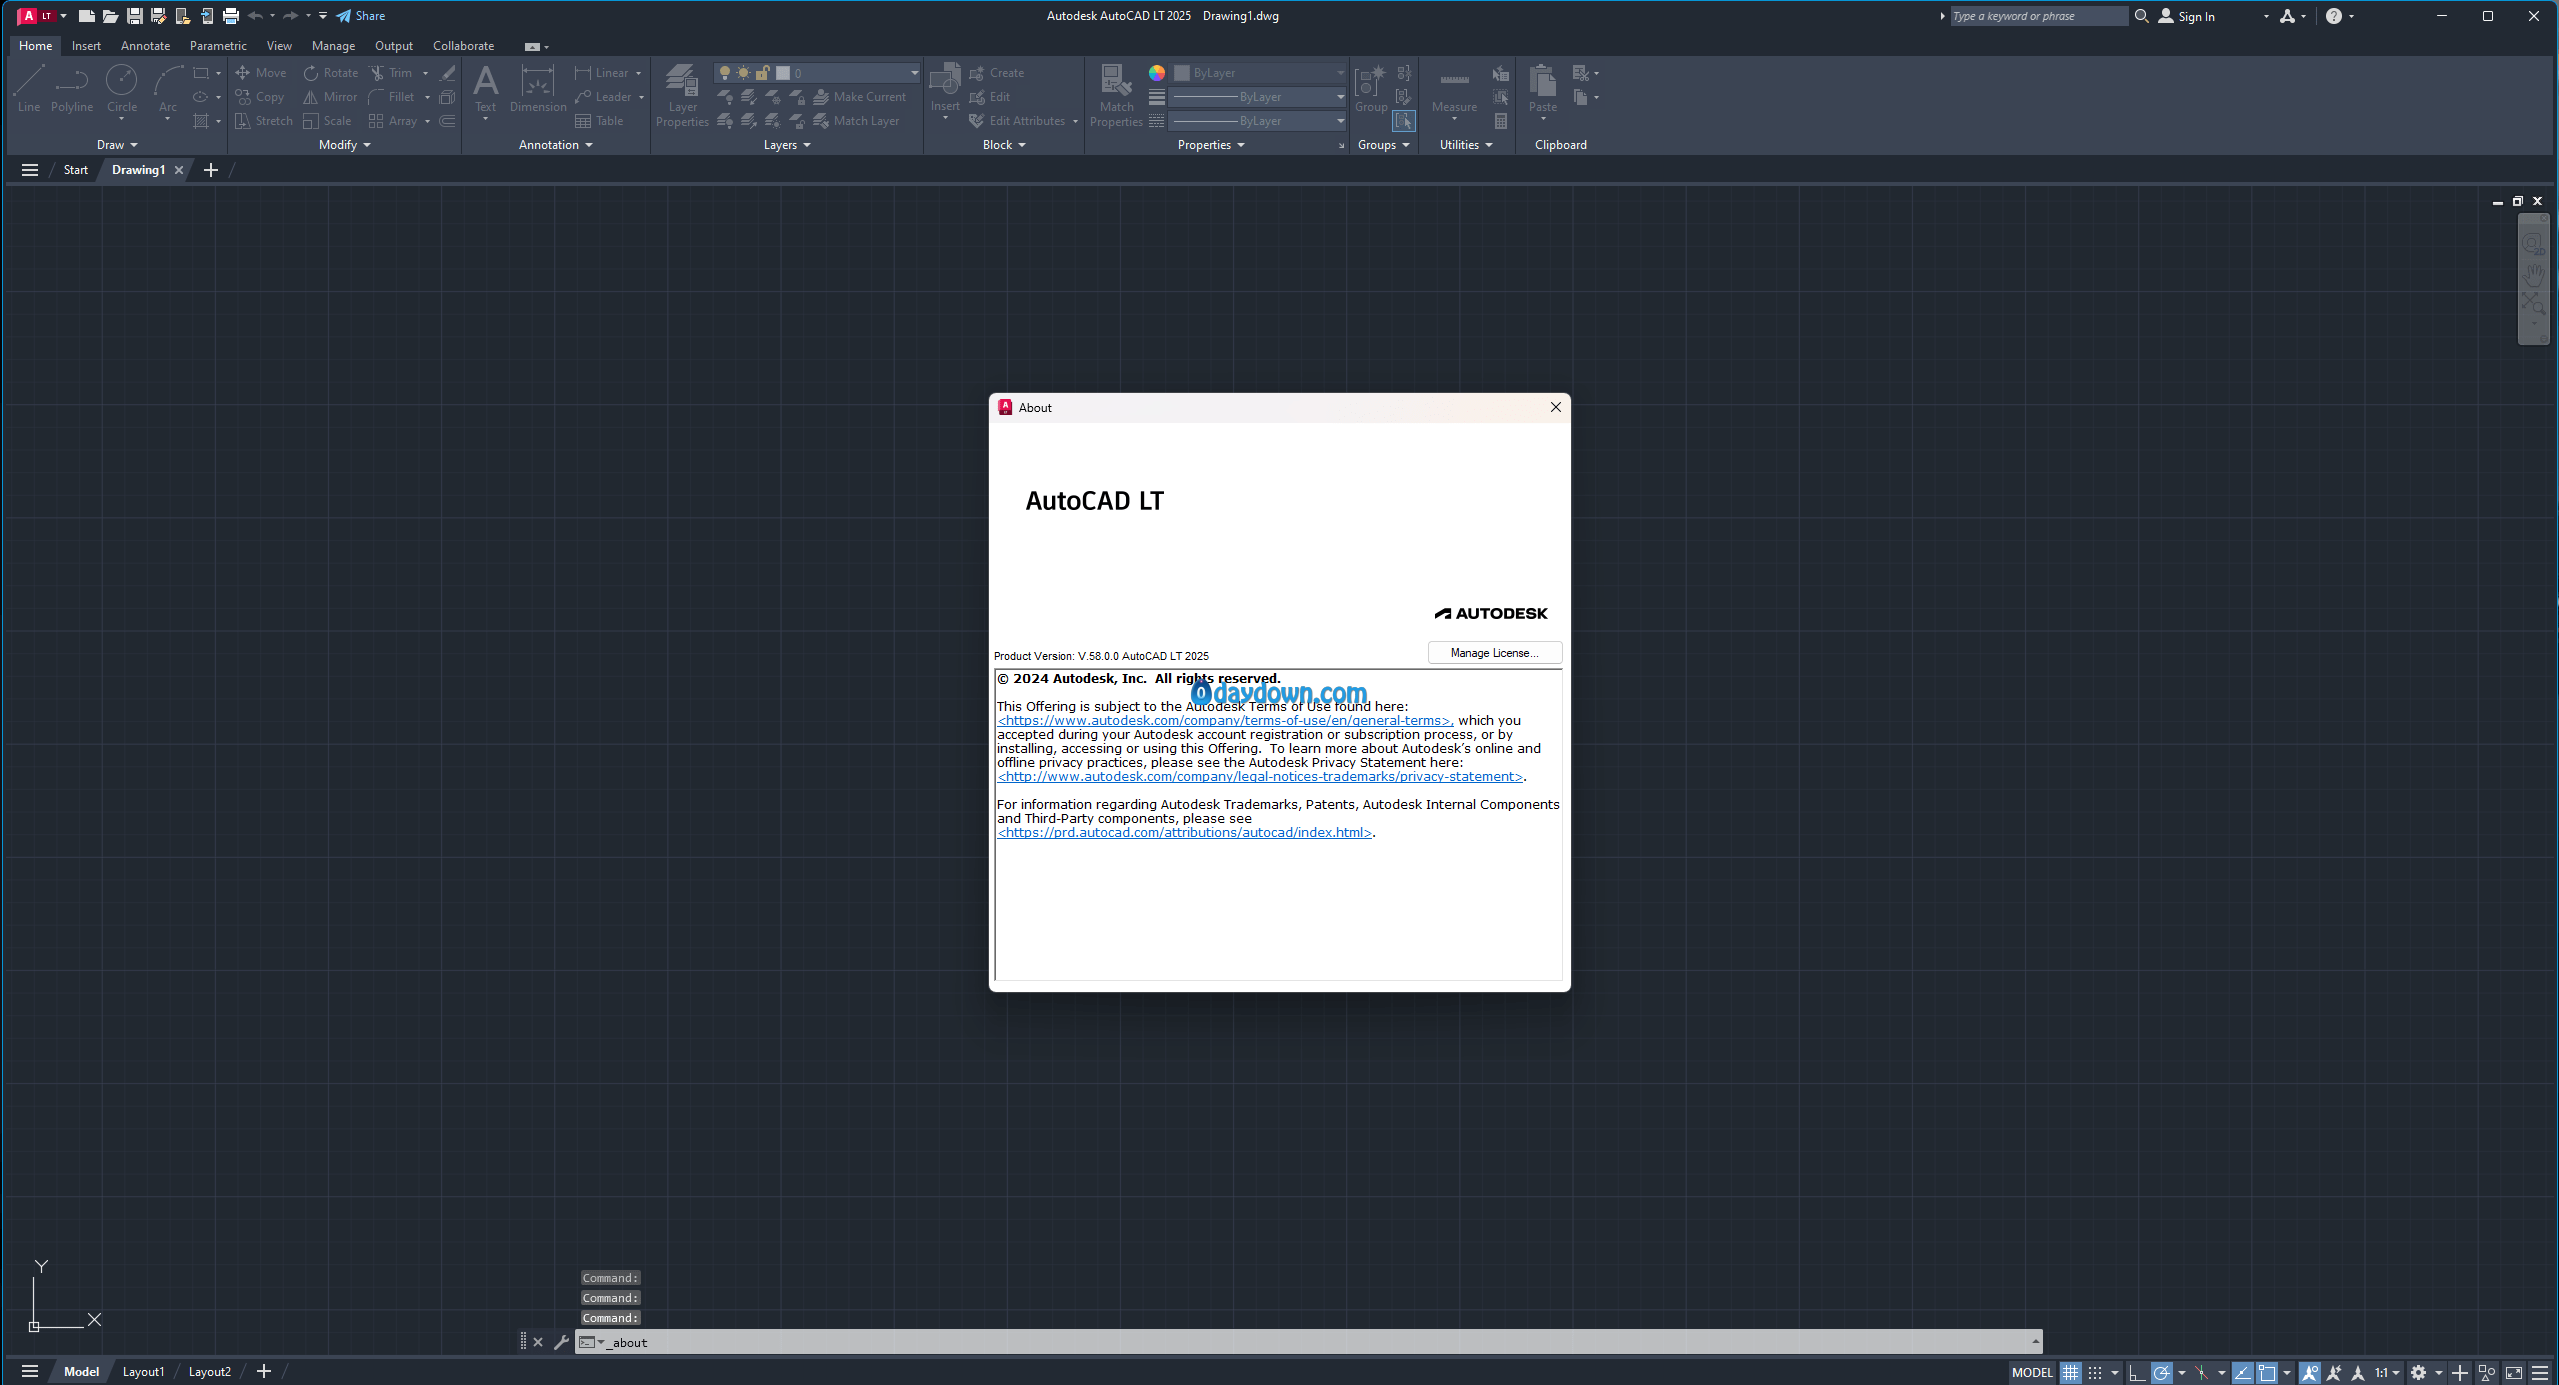Screen dimensions: 2559x1385
Task: Click the Stretch tool
Action: tap(263, 121)
